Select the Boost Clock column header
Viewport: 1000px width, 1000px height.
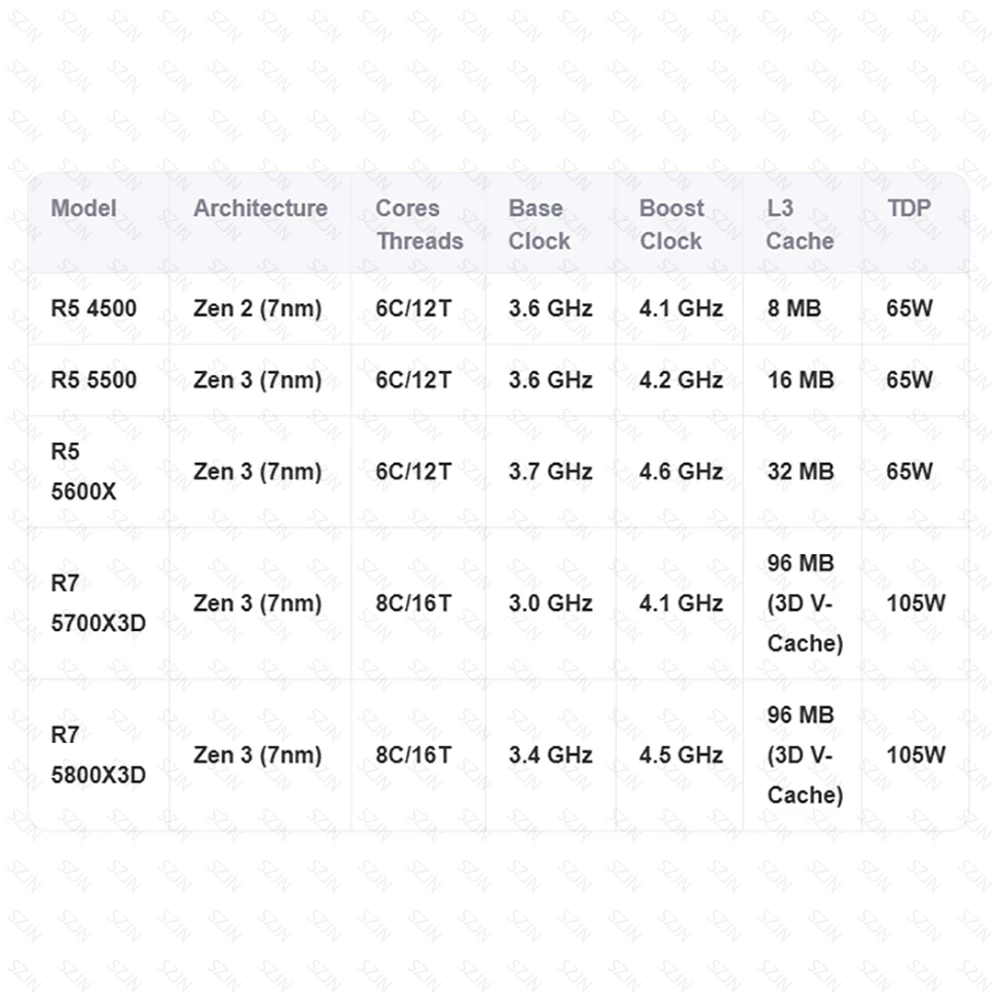pos(672,224)
